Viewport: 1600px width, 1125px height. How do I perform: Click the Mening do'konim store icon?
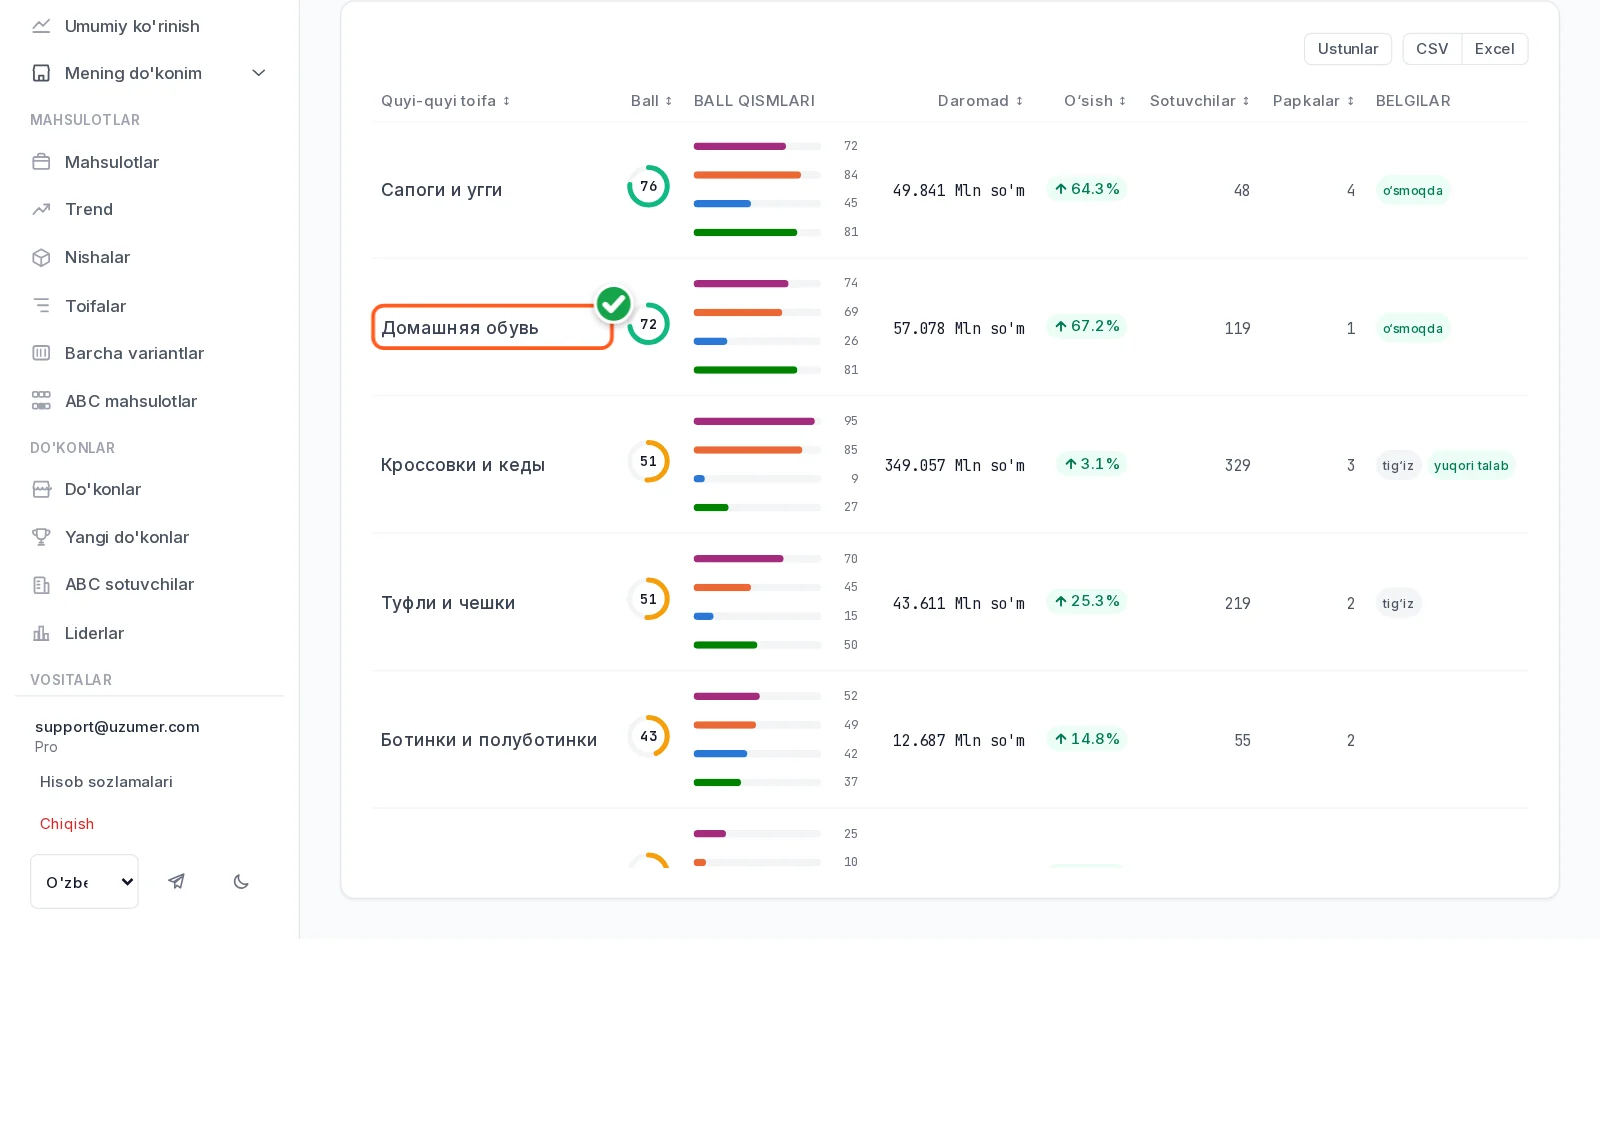coord(41,73)
